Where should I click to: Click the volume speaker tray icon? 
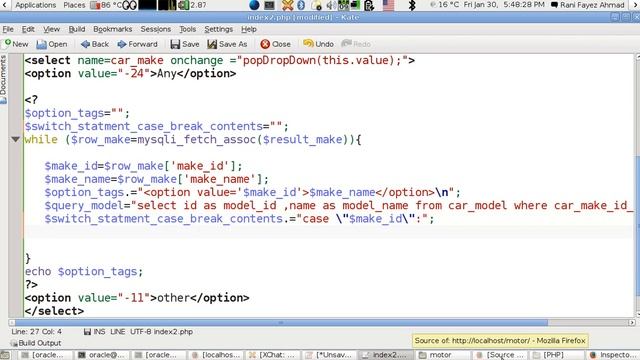[x=330, y=5]
